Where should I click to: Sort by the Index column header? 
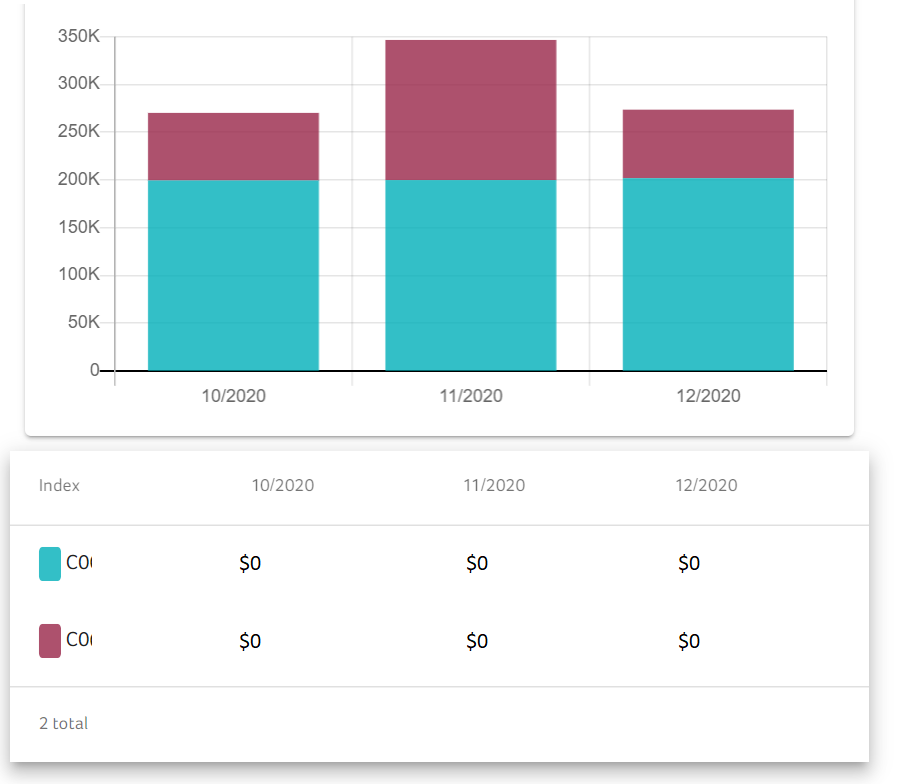(59, 486)
